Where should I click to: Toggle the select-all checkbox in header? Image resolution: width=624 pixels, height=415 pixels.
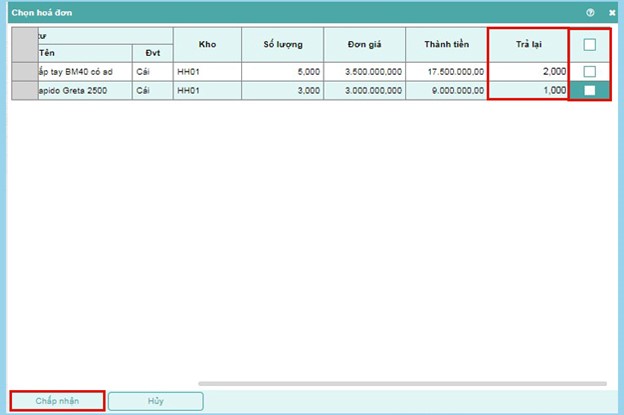(590, 44)
